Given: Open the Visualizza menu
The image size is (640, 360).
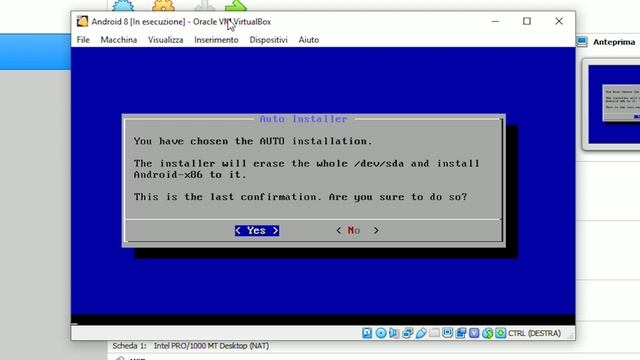Looking at the screenshot, I should [x=165, y=40].
